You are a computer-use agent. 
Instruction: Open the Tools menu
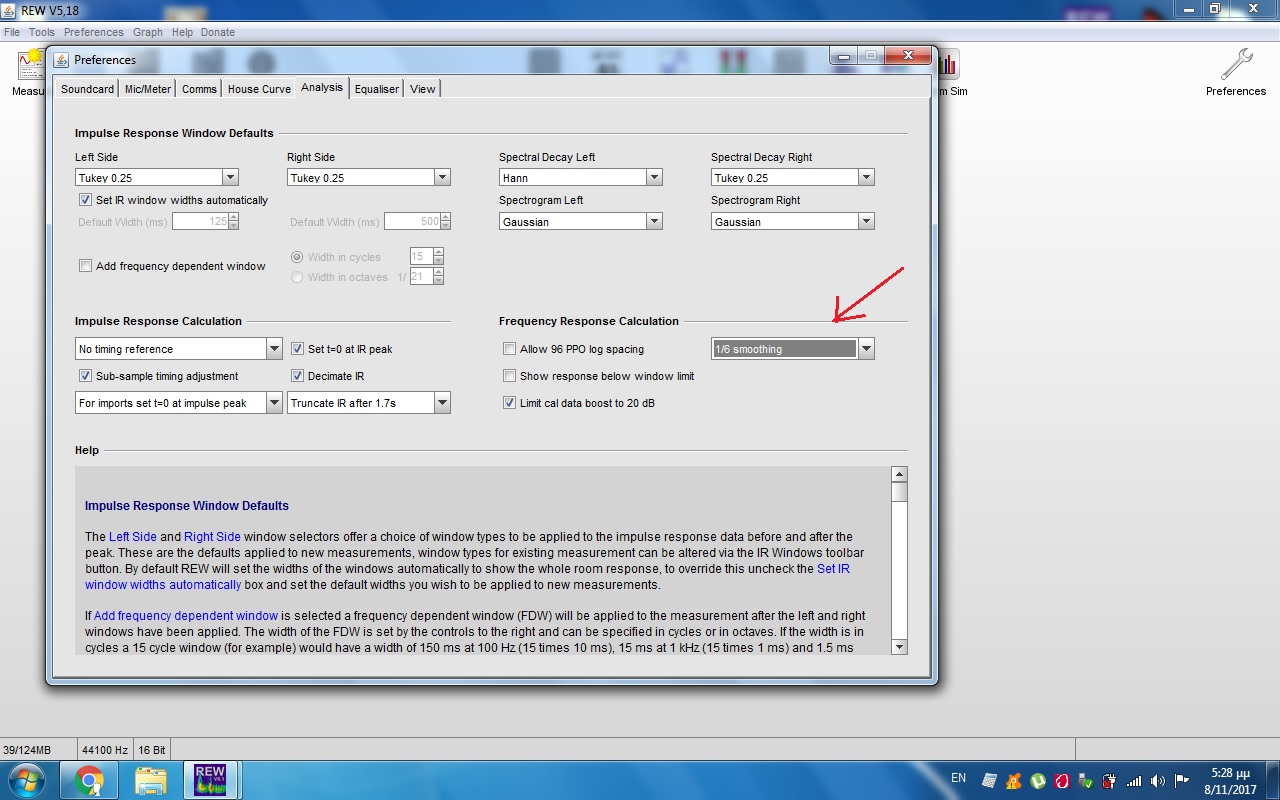41,32
